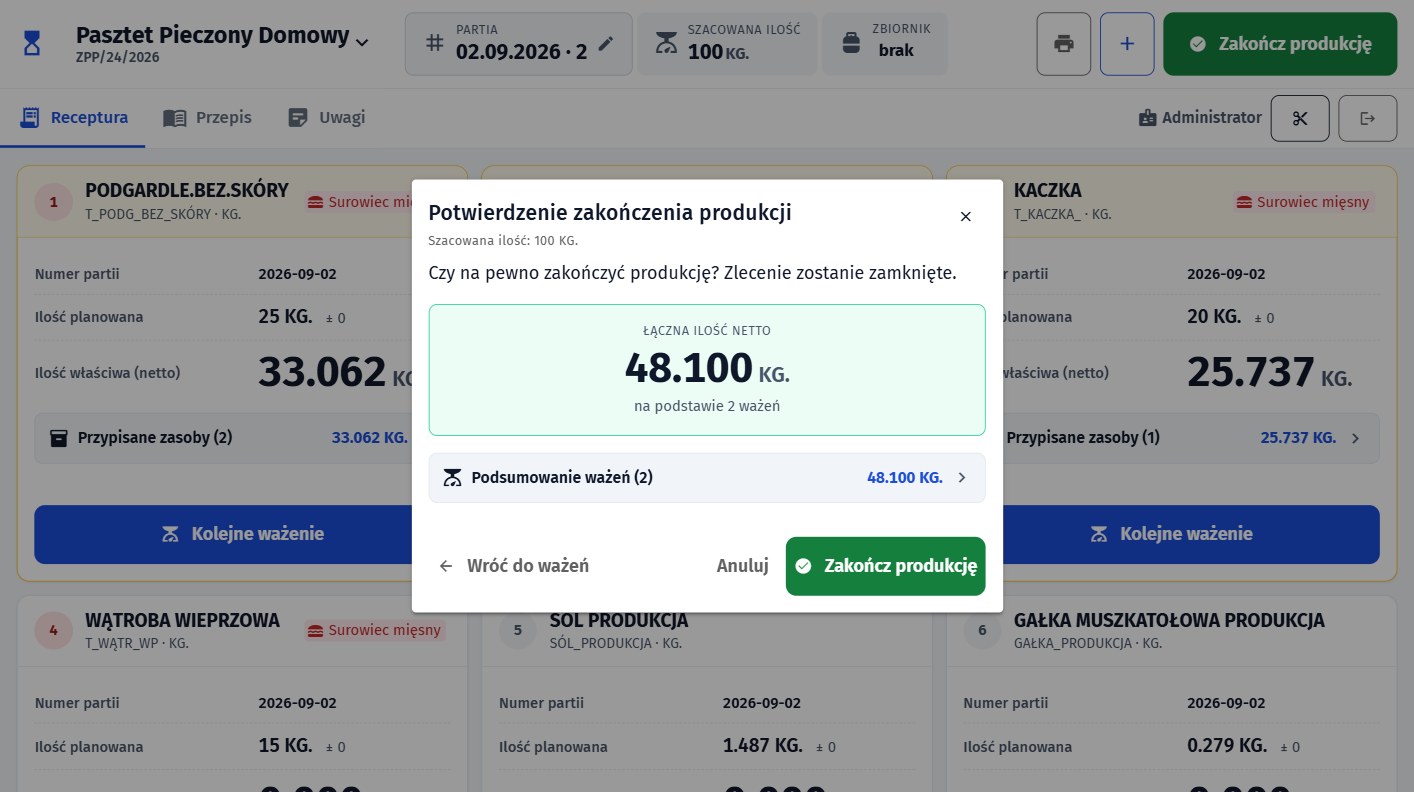
Task: Expand Podsumowanie ważeń (2) row
Action: click(x=707, y=478)
